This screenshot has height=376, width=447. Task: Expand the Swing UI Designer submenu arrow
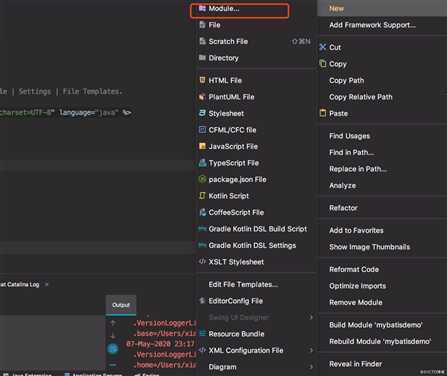[311, 317]
